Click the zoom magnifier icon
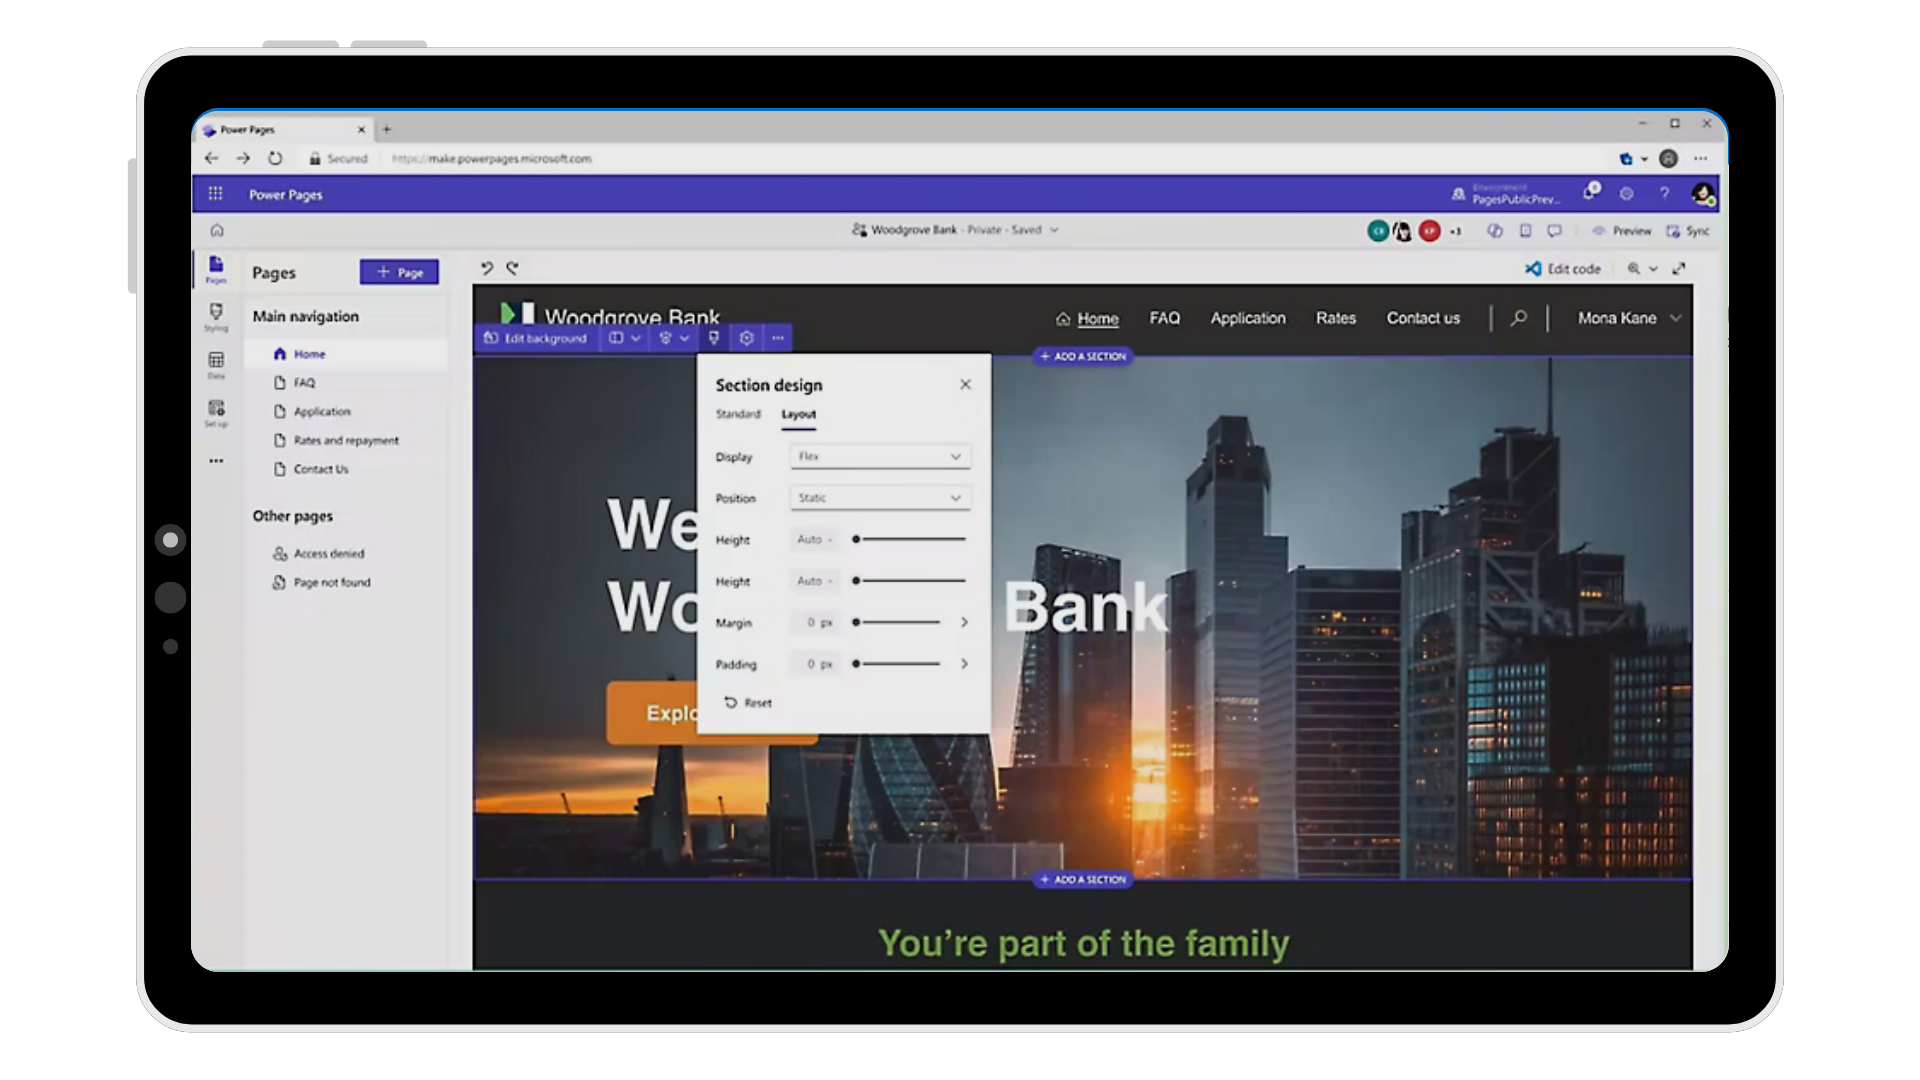 click(x=1634, y=268)
